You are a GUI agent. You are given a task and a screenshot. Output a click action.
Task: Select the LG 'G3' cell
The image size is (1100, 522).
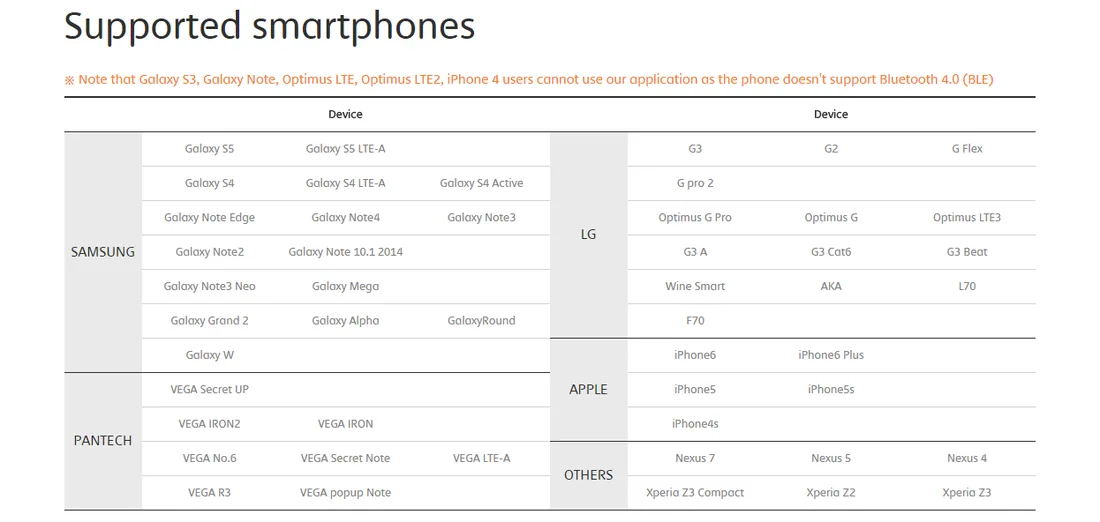[x=695, y=149]
